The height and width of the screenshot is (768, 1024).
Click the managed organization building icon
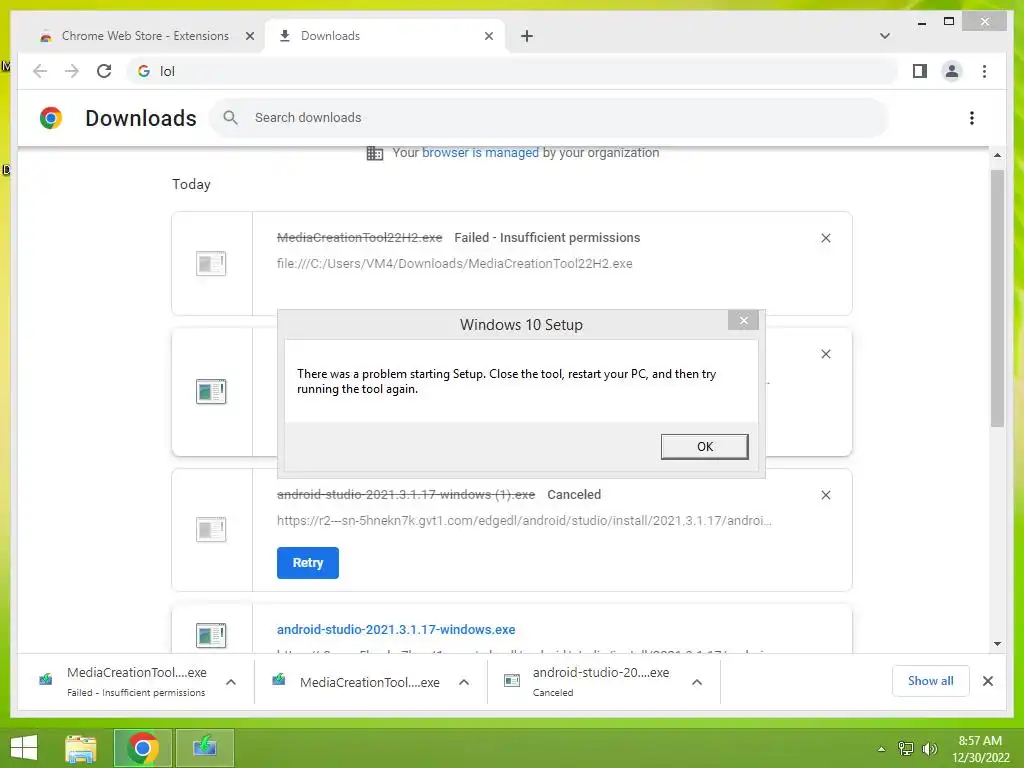click(375, 153)
